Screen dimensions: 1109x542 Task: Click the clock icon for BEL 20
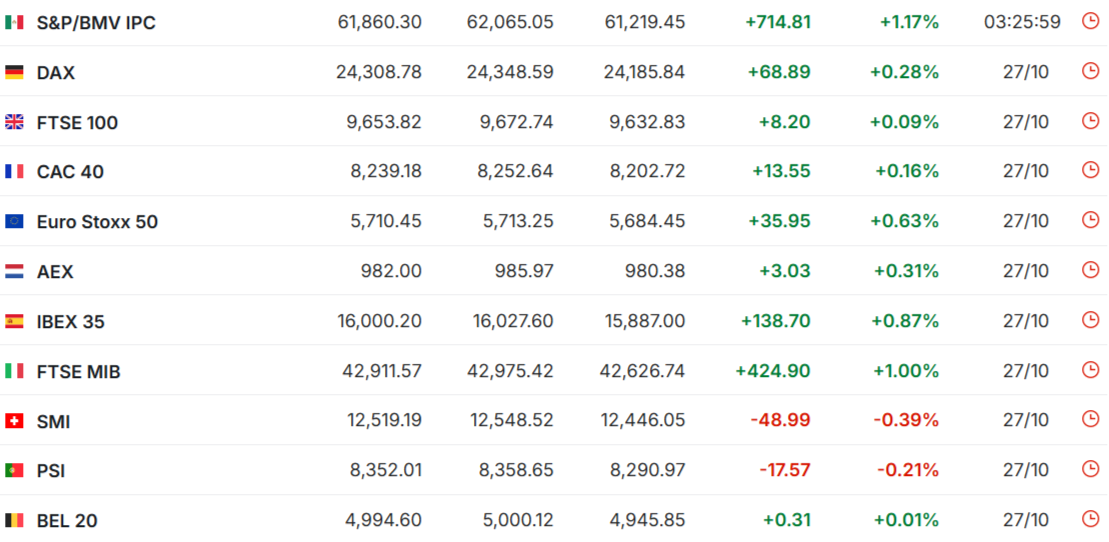(x=1090, y=519)
